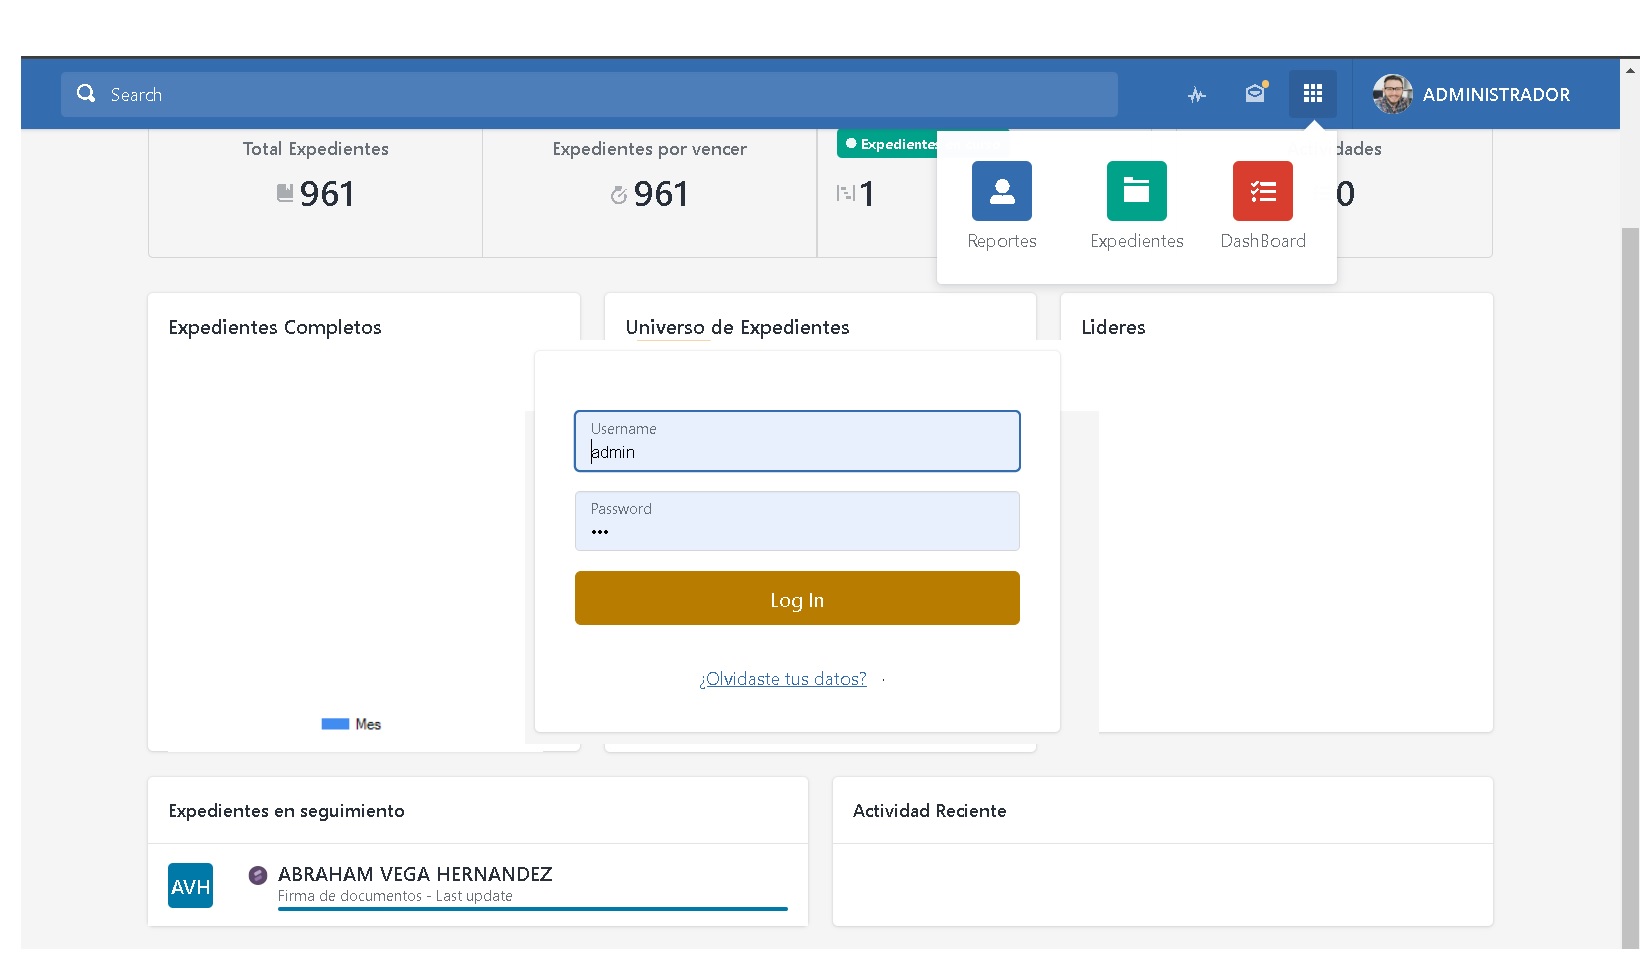Expand the ADMINISTRADOR user menu
This screenshot has width=1640, height=955.
tap(1495, 95)
